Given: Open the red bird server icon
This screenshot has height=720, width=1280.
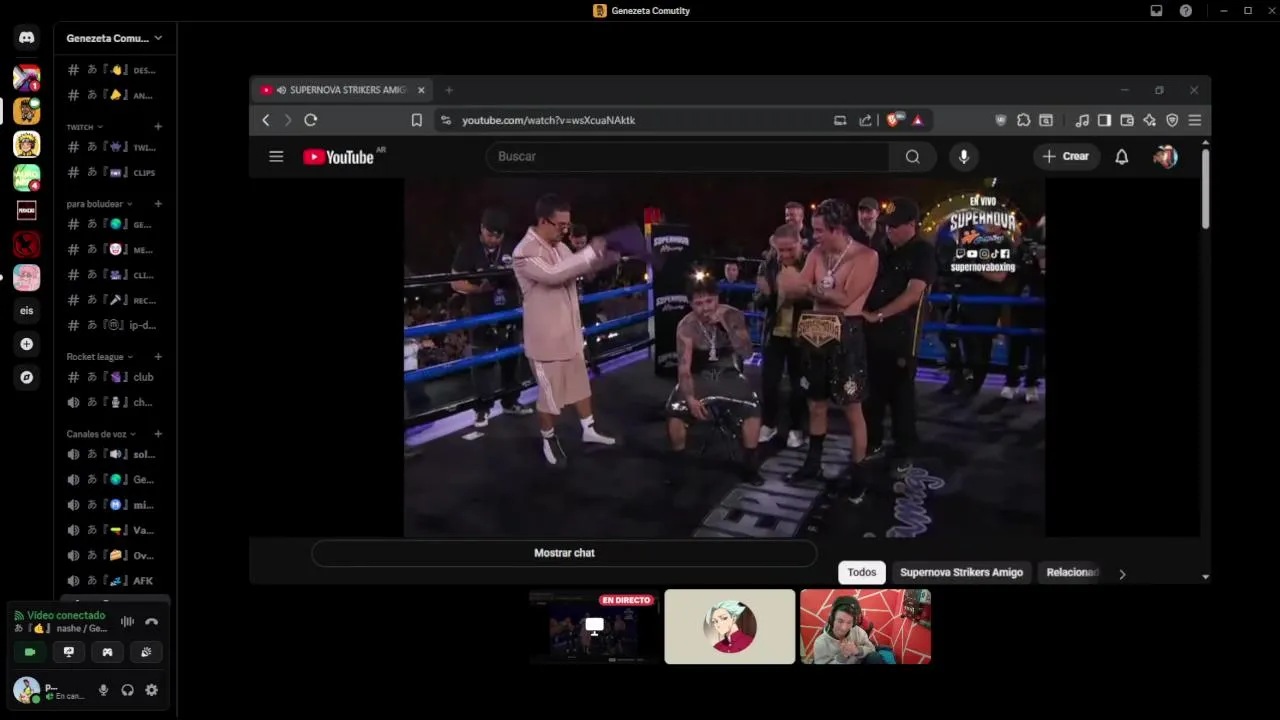Looking at the screenshot, I should [27, 244].
